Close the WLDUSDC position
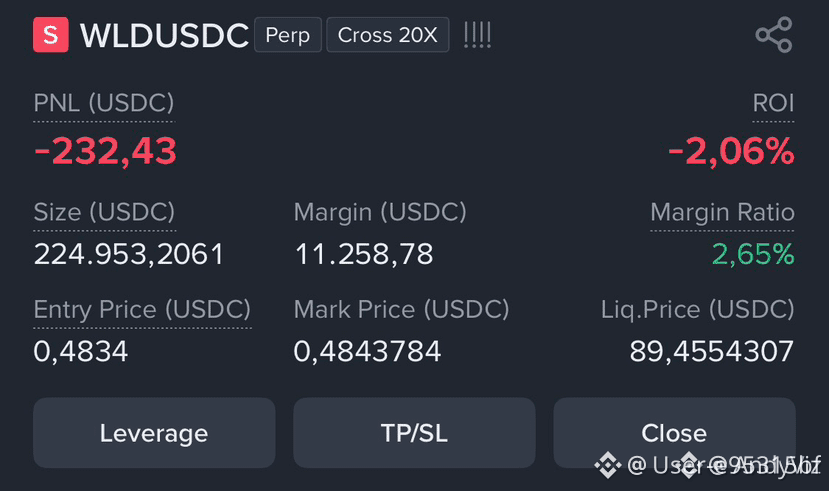Image resolution: width=829 pixels, height=491 pixels. point(675,433)
